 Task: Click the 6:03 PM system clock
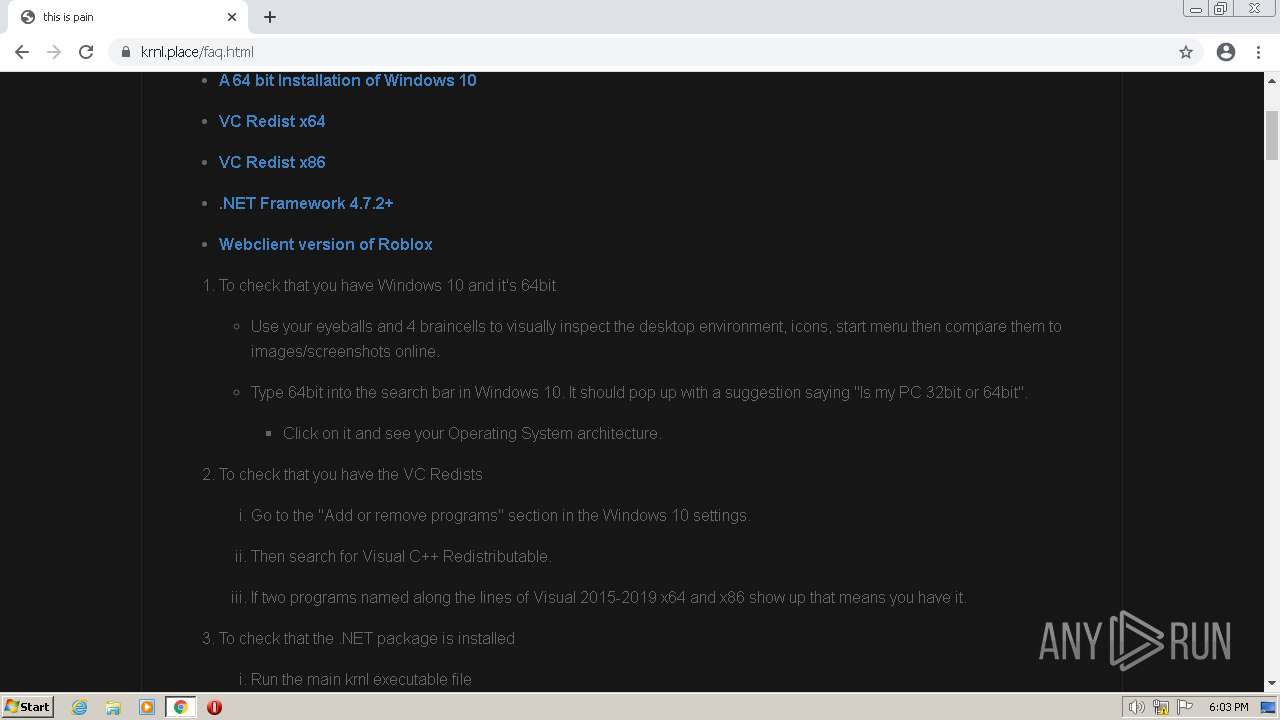(x=1228, y=707)
